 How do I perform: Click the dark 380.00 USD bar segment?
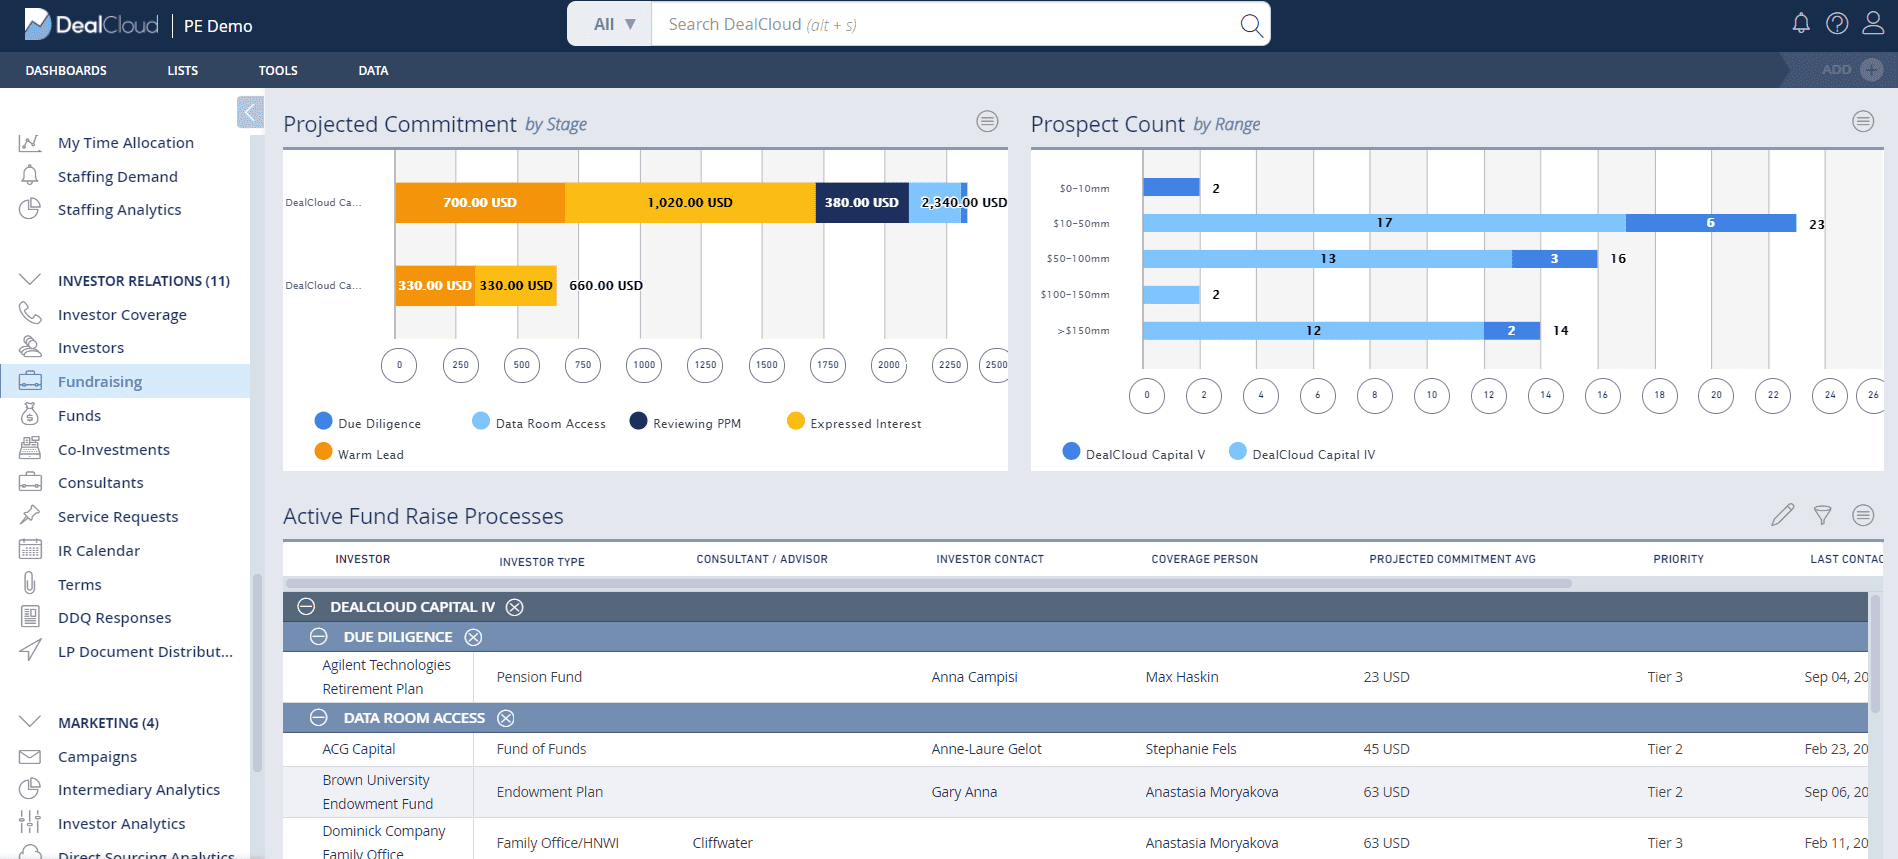pyautogui.click(x=862, y=202)
